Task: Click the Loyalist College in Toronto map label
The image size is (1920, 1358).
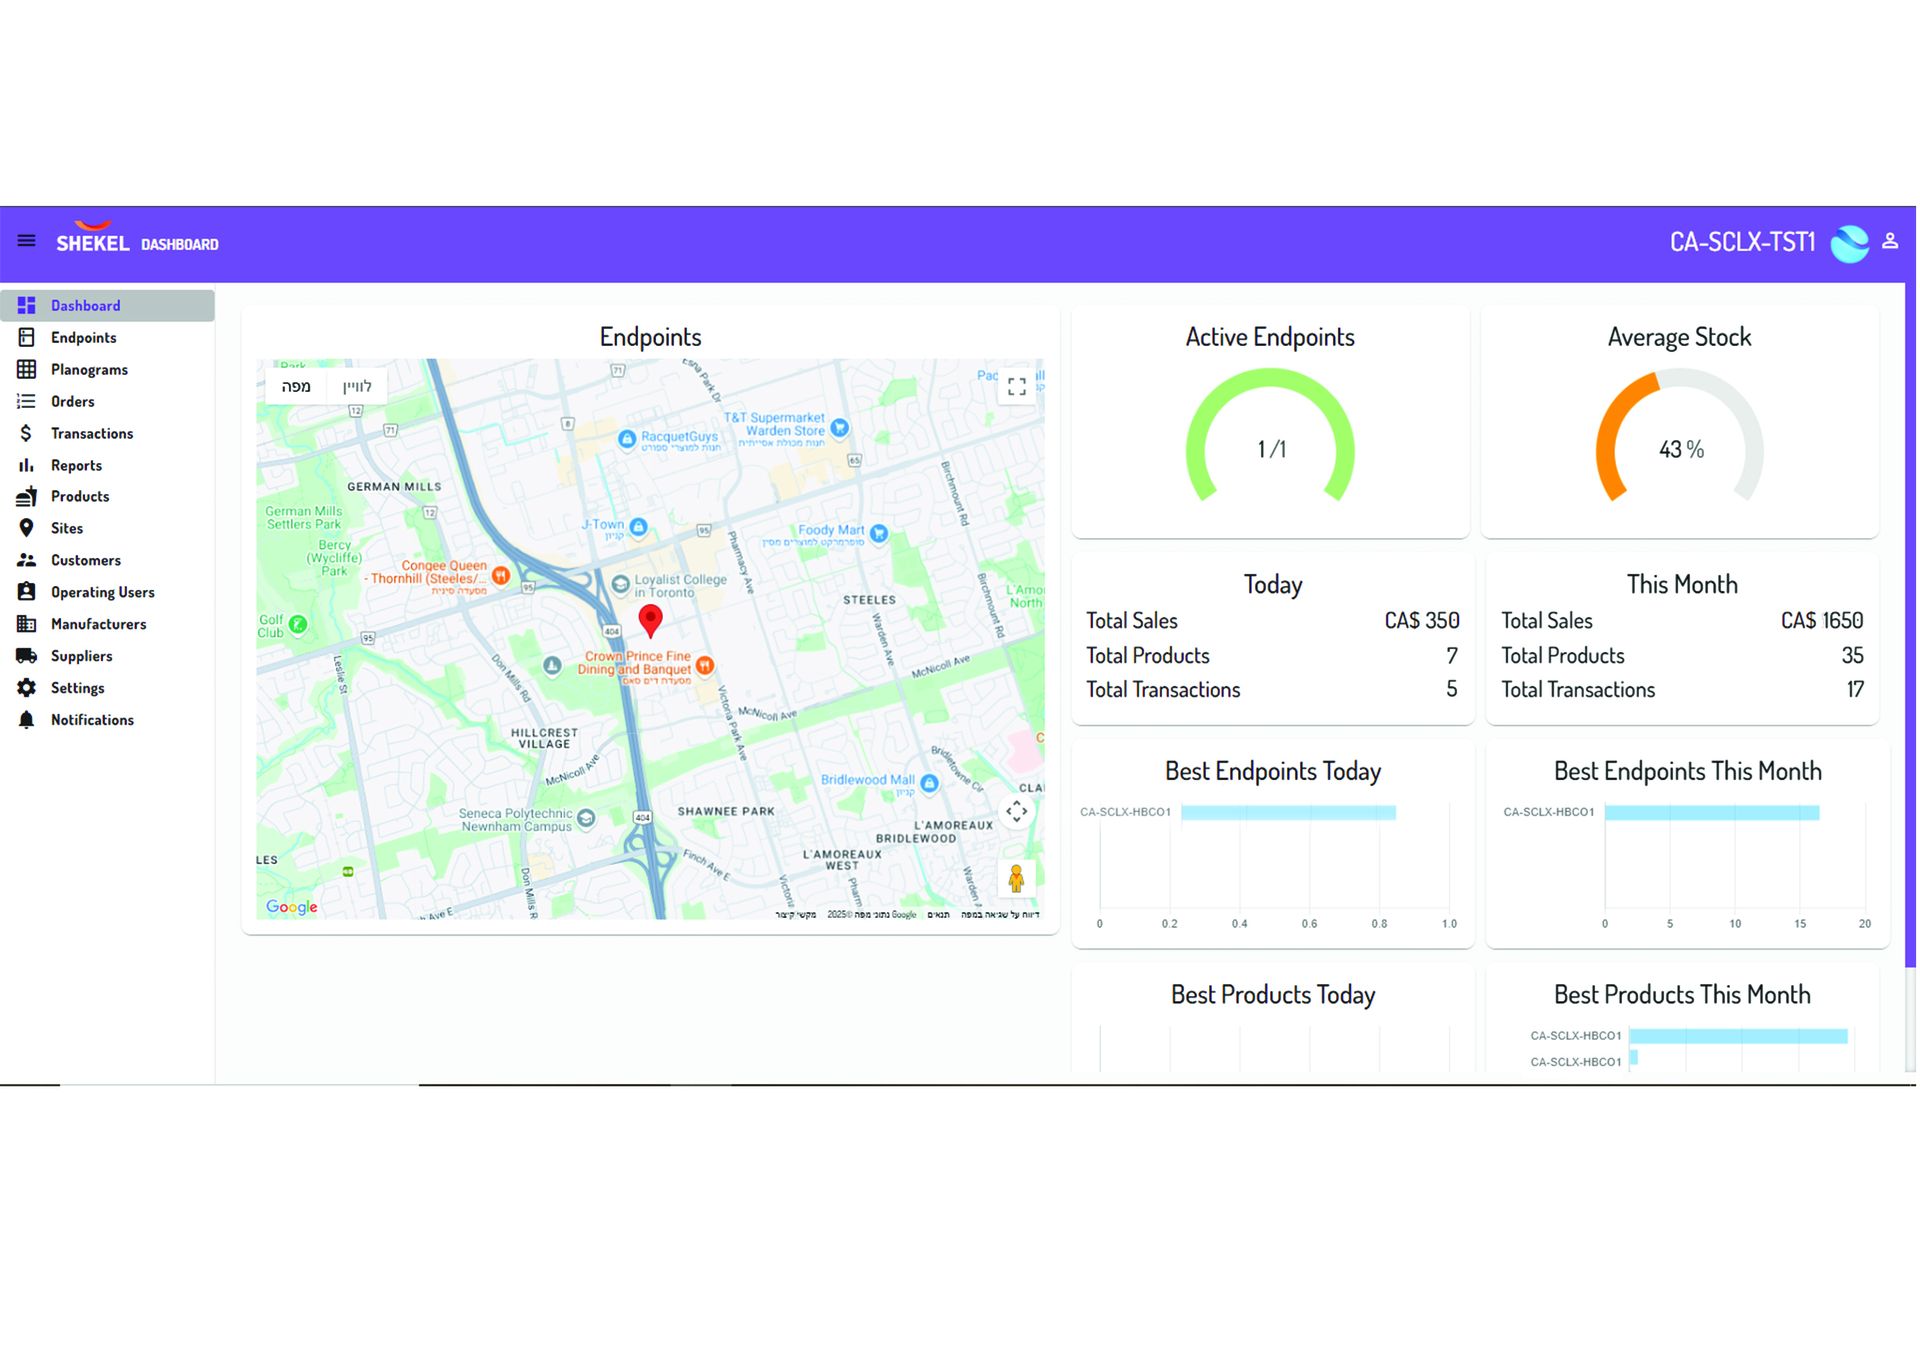Action: [x=680, y=587]
